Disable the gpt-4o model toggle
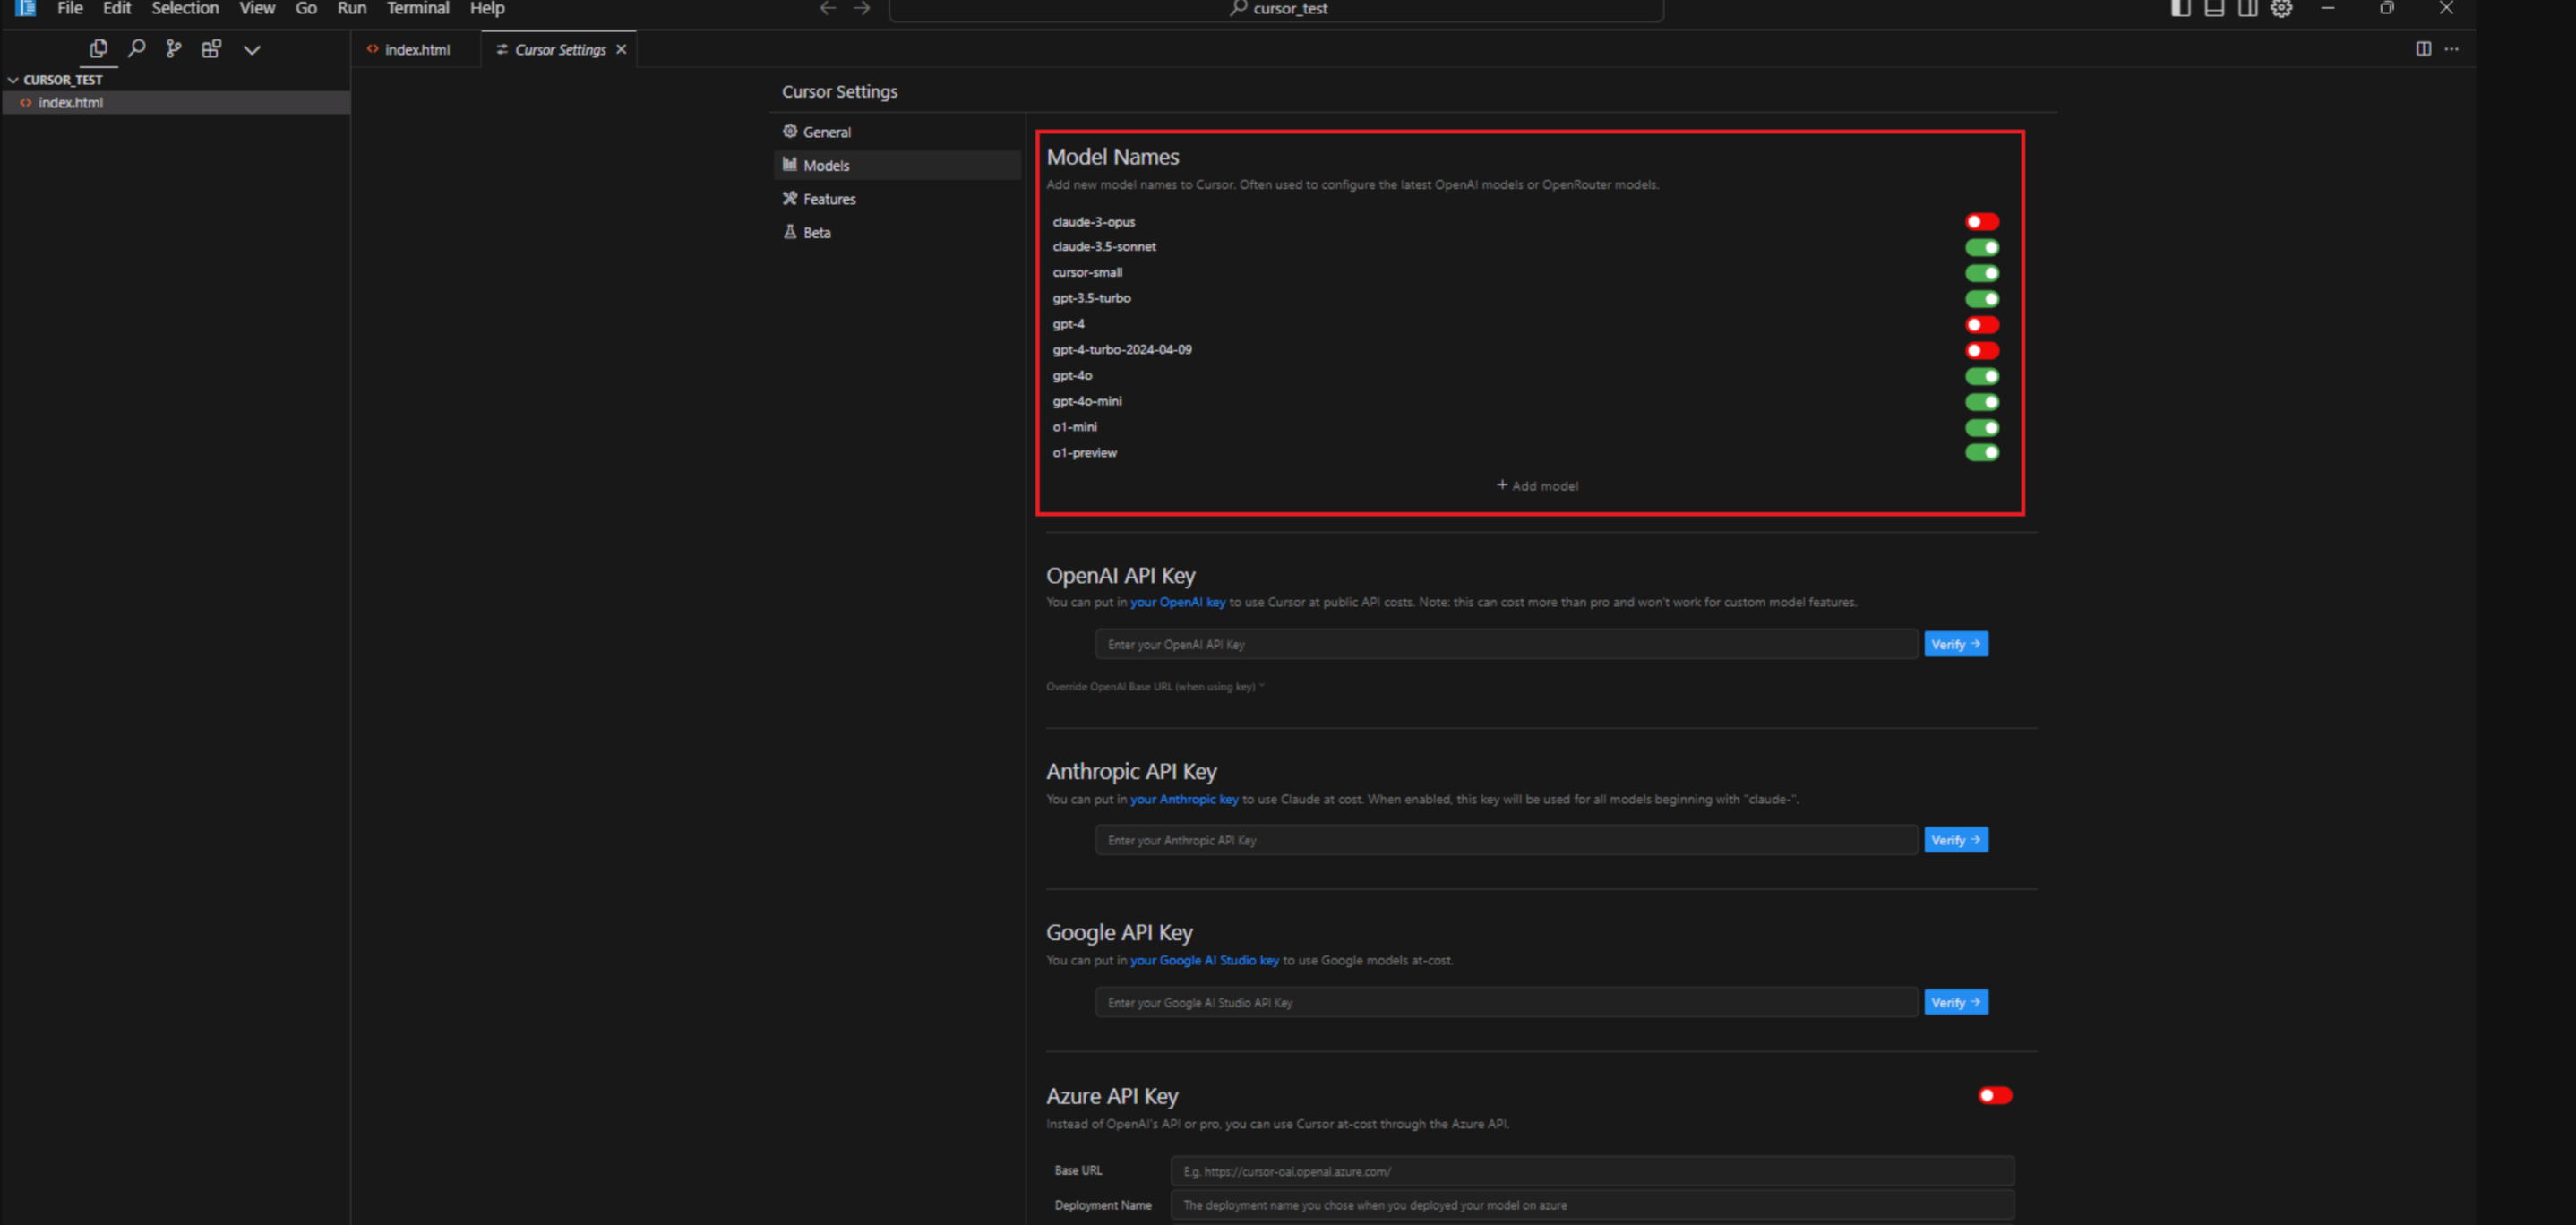 tap(1981, 376)
